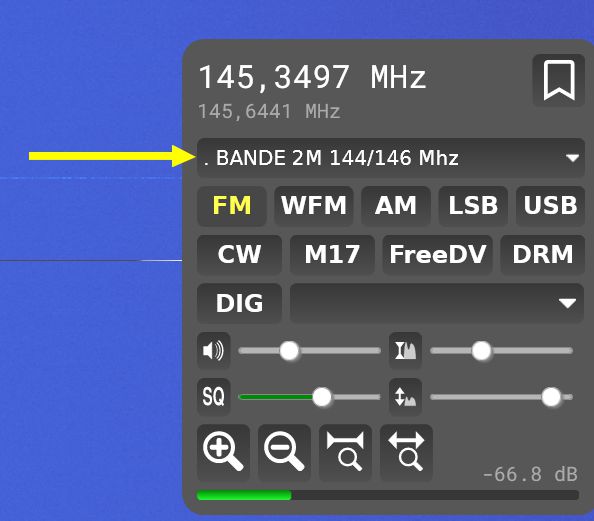Click the zoom in totally icon
This screenshot has width=594, height=521.
click(x=345, y=452)
